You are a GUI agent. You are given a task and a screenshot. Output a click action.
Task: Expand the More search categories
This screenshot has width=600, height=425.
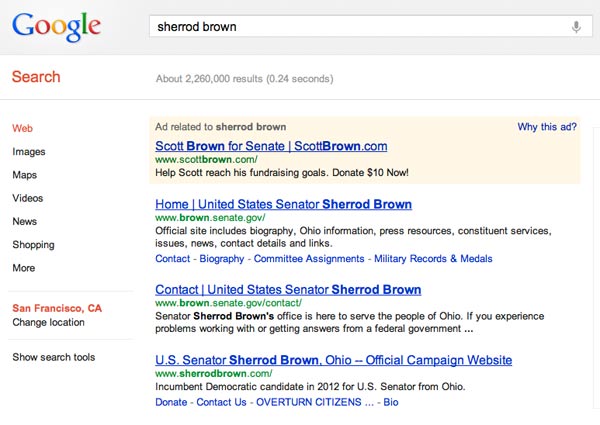[x=24, y=268]
